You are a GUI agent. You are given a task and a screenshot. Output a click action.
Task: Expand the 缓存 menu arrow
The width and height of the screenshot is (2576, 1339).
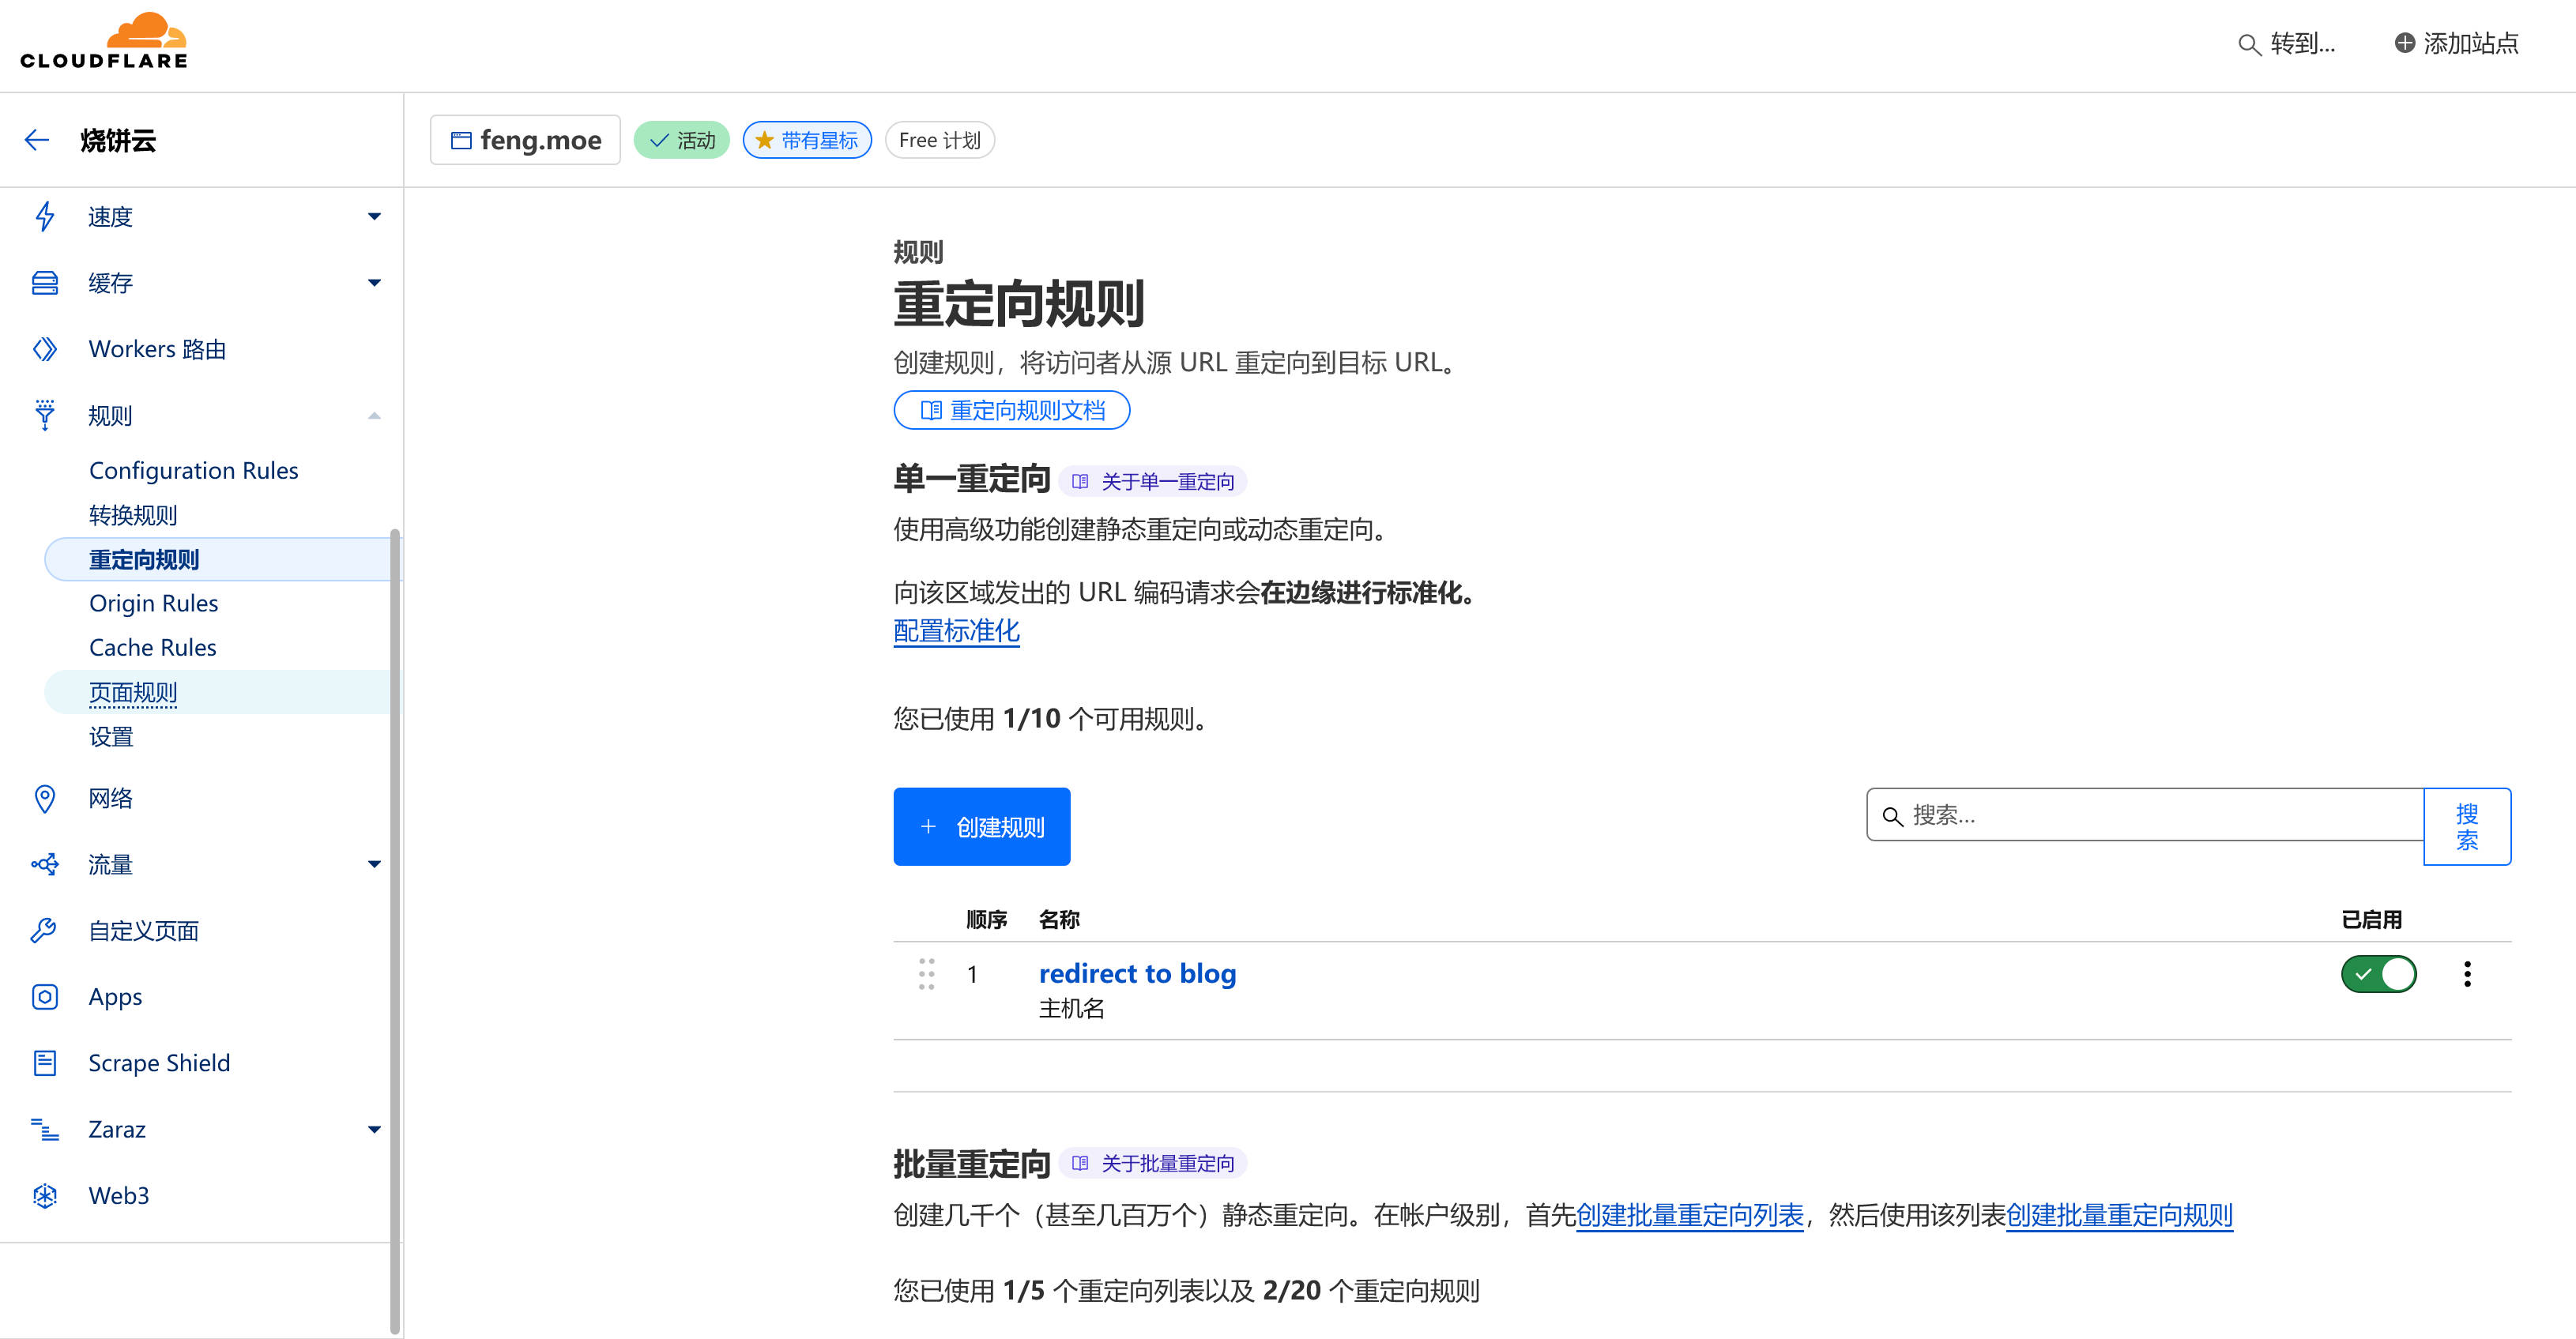374,283
